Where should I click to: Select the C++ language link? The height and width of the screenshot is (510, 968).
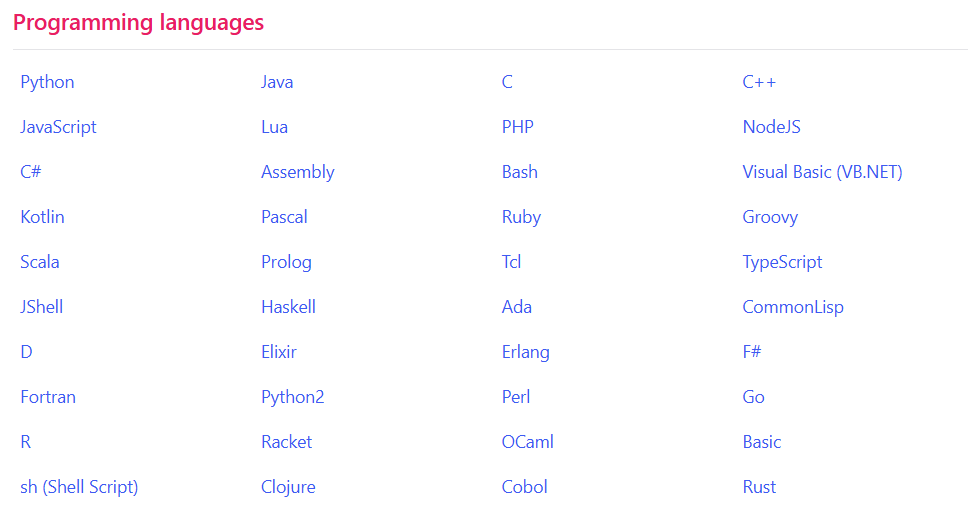[x=759, y=82]
